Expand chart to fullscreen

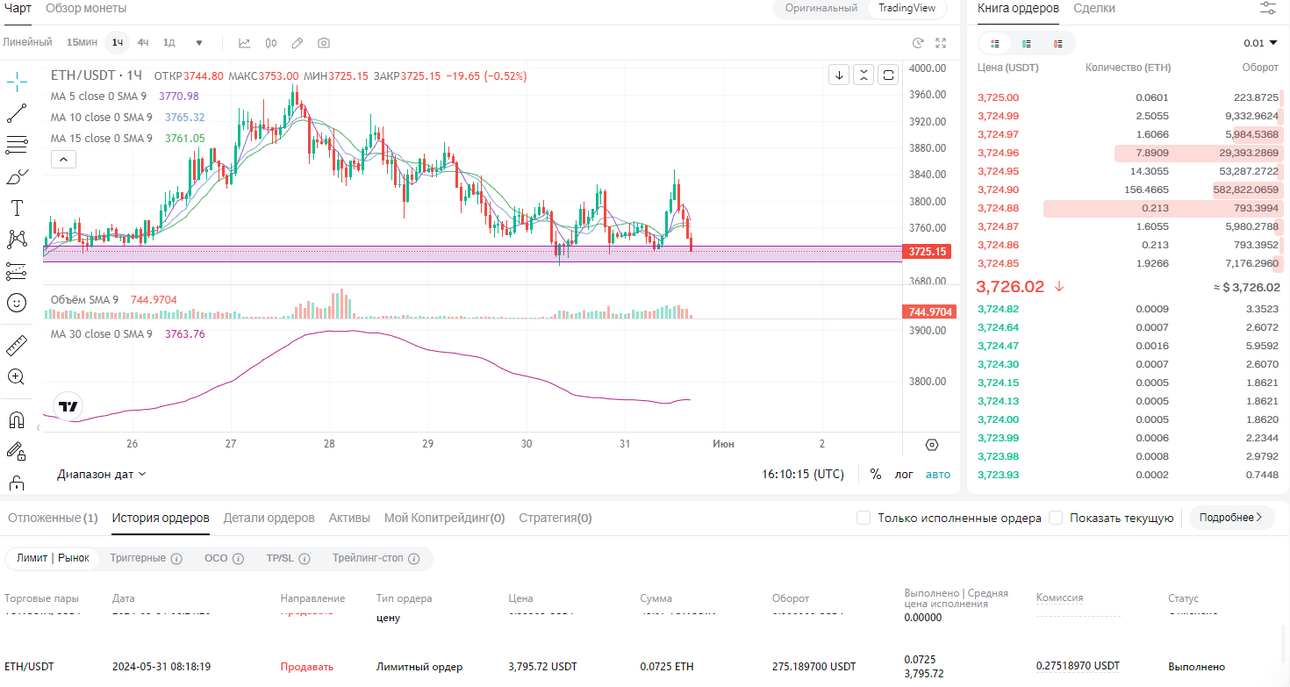click(x=941, y=43)
